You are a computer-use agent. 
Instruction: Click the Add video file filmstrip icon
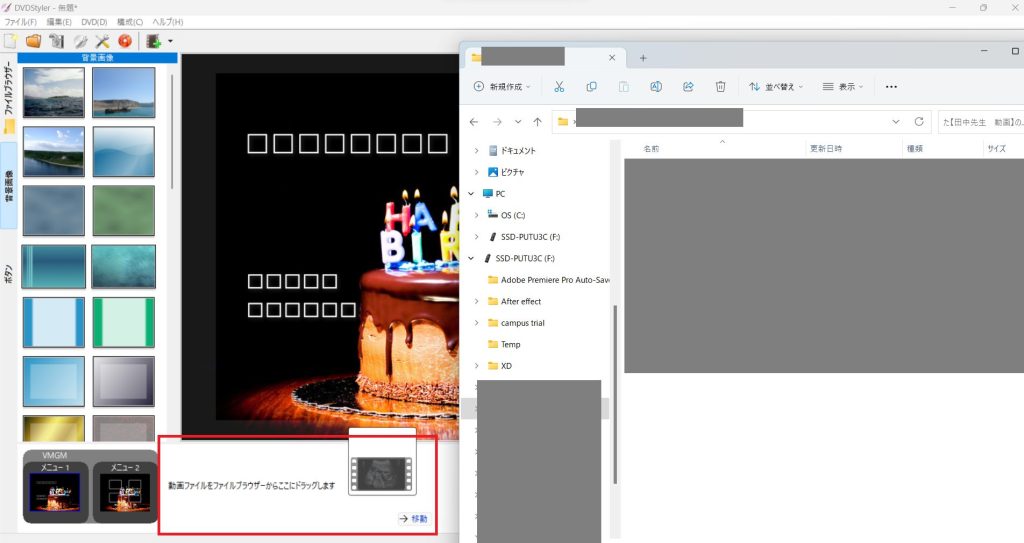(153, 41)
